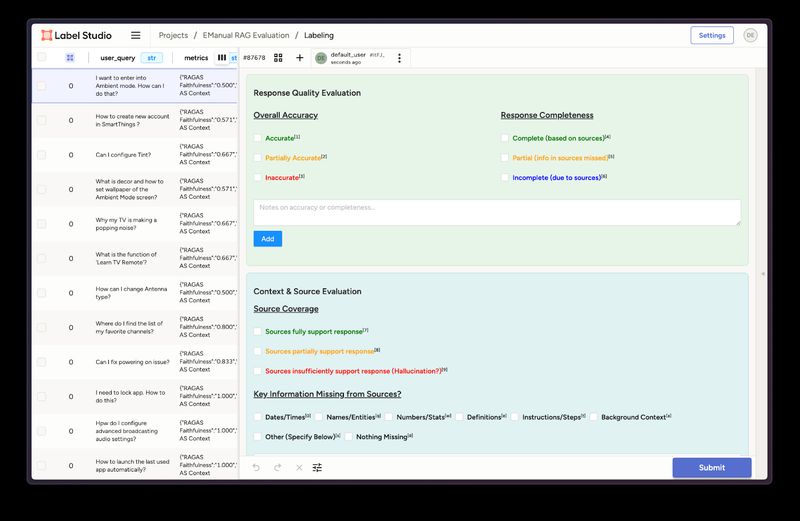Open labeling settings sliders icon
This screenshot has height=521, width=800.
click(x=317, y=467)
